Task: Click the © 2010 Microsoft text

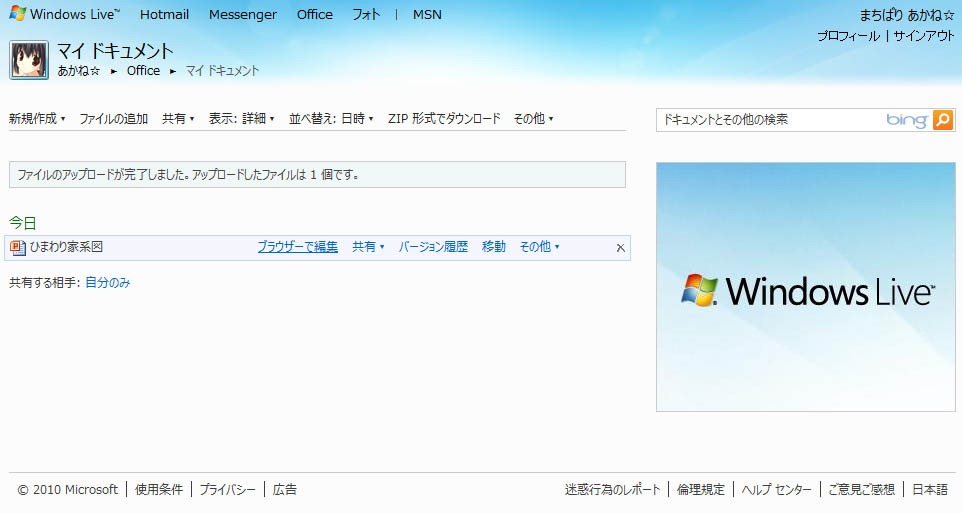Action: pyautogui.click(x=67, y=489)
